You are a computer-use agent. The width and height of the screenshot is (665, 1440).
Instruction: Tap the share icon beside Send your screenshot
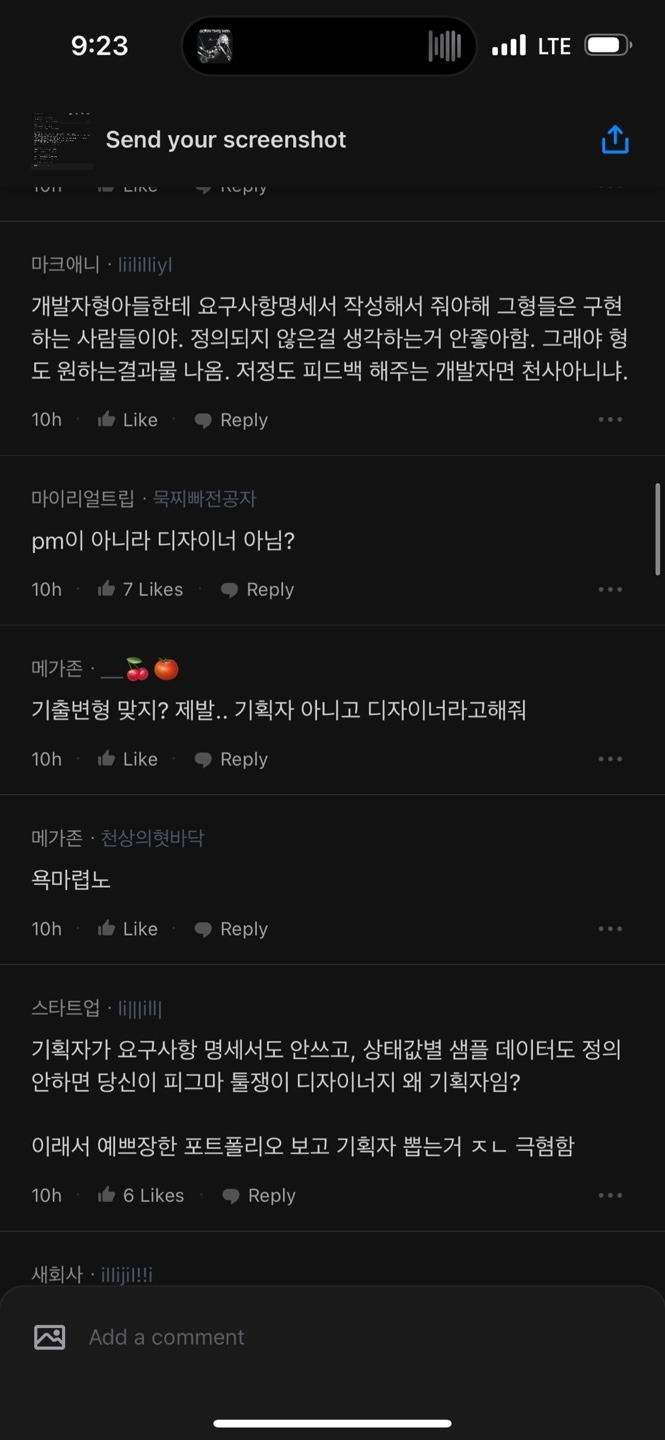615,139
